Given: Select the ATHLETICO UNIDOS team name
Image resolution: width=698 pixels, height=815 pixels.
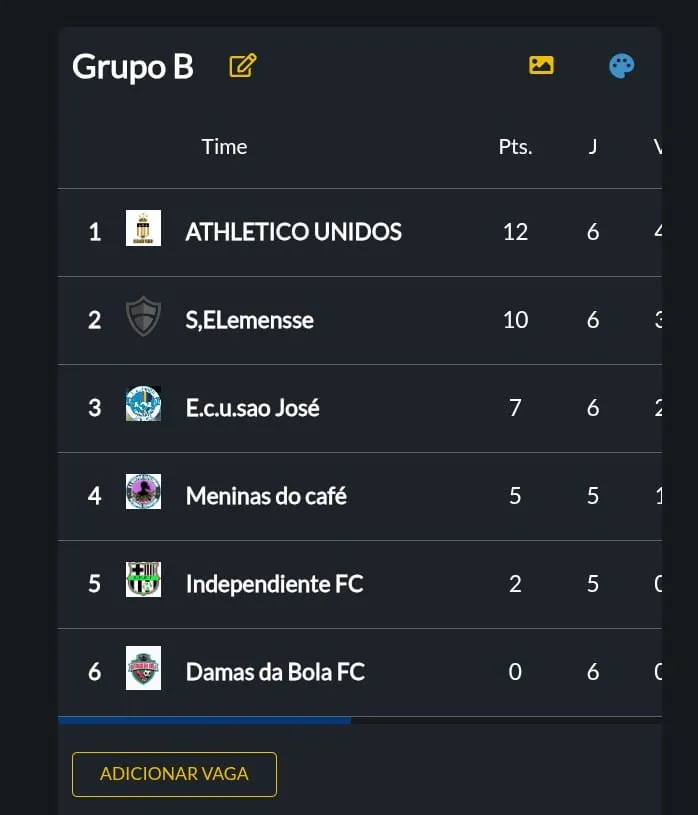Looking at the screenshot, I should coord(293,232).
